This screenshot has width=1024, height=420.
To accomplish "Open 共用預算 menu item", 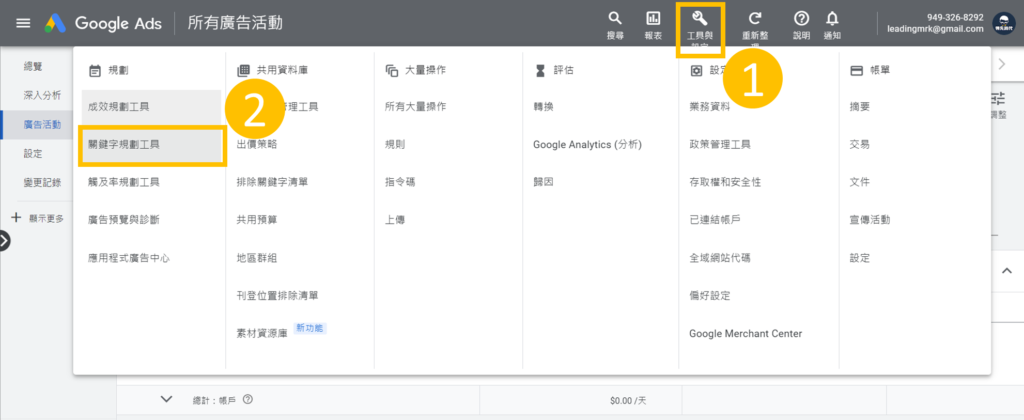I will [x=257, y=220].
